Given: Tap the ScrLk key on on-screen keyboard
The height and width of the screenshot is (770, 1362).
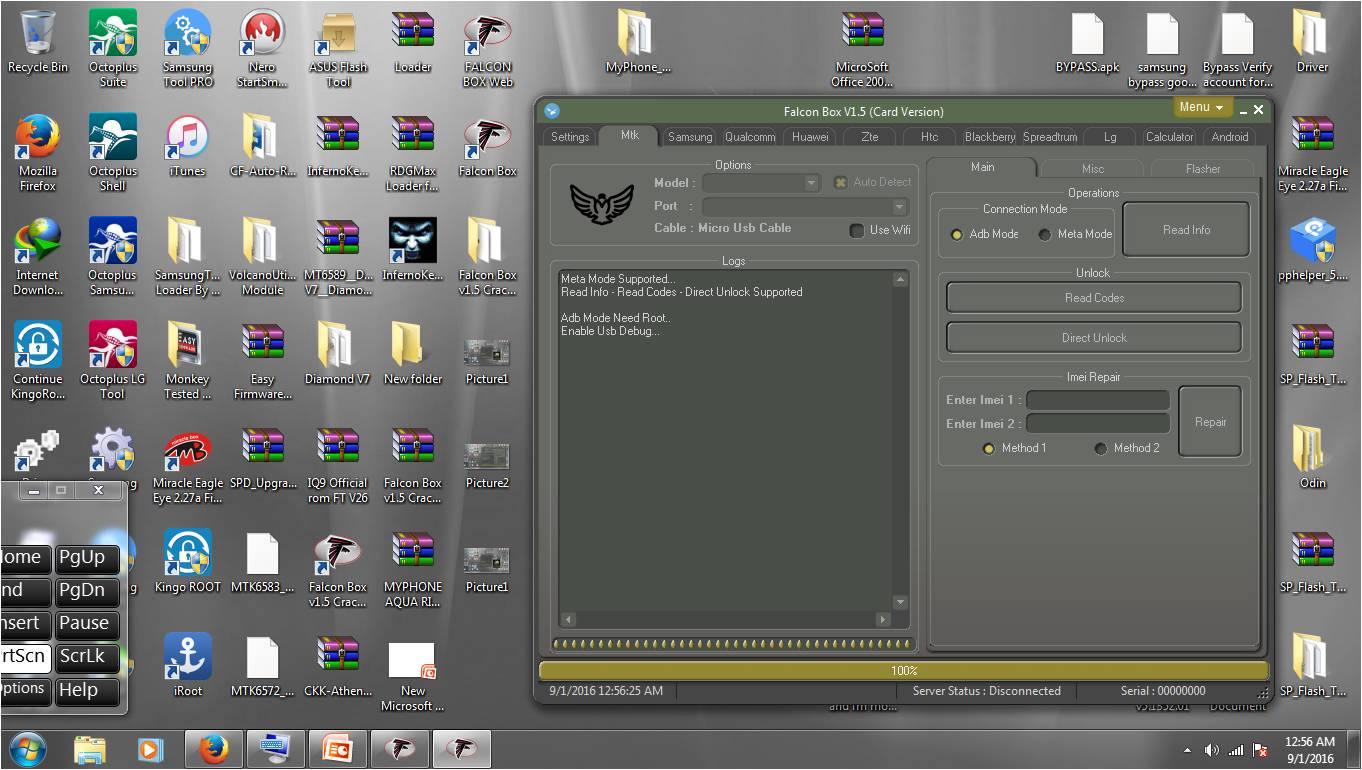Looking at the screenshot, I should pos(86,657).
